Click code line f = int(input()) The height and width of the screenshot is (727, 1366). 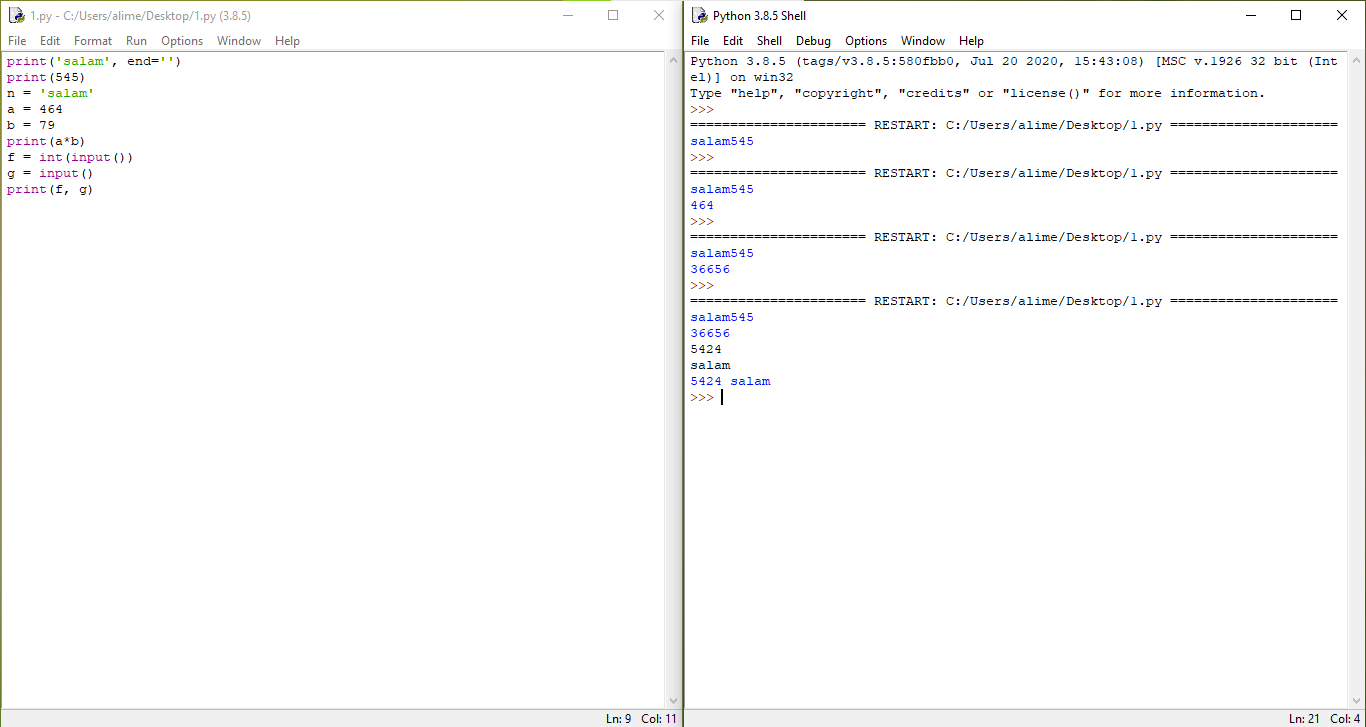70,157
